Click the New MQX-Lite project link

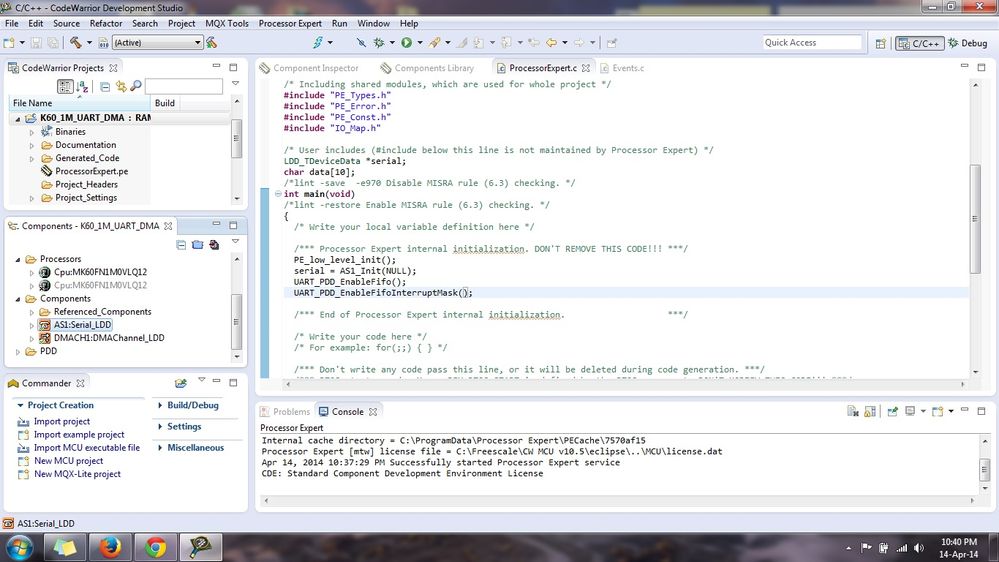coord(77,474)
